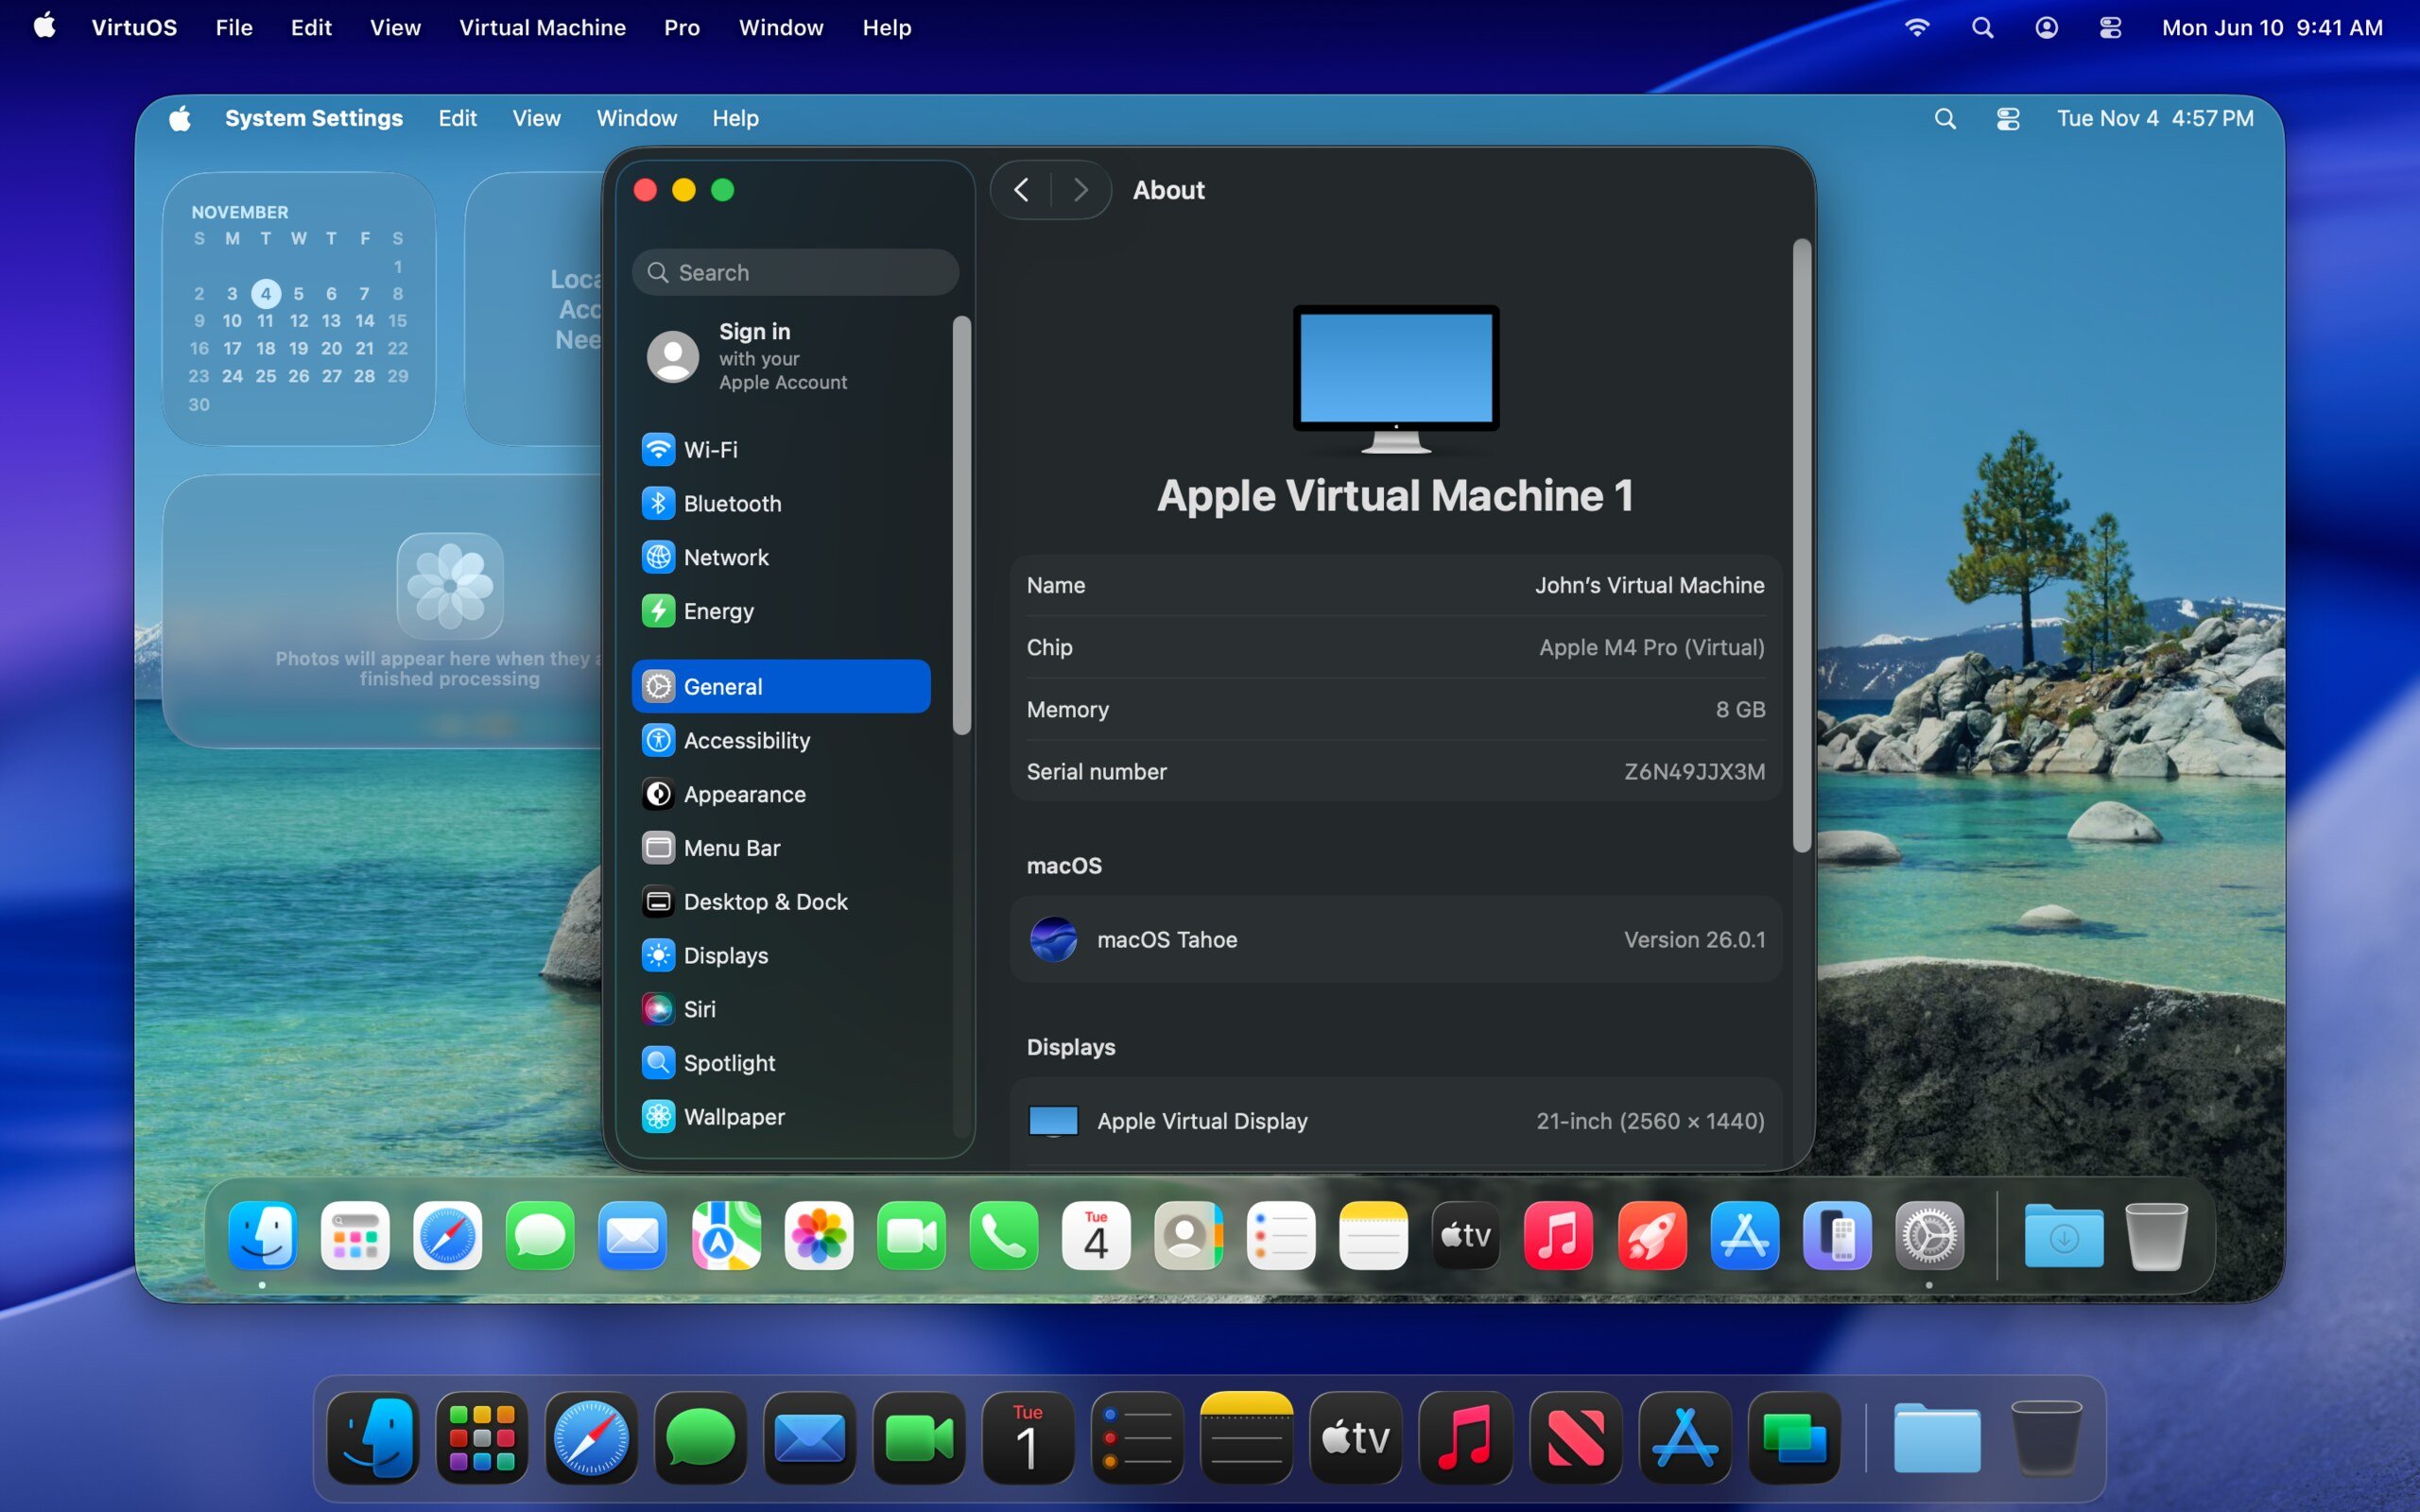Click the Finder icon in the guest dock
Viewport: 2420px width, 1512px height.
coord(262,1236)
